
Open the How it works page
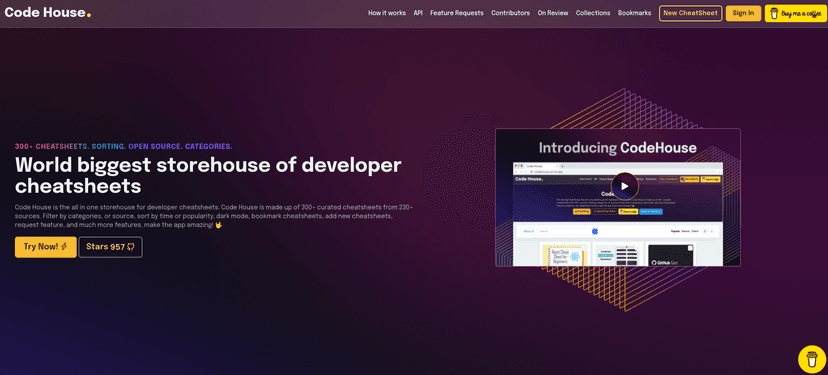coord(387,13)
